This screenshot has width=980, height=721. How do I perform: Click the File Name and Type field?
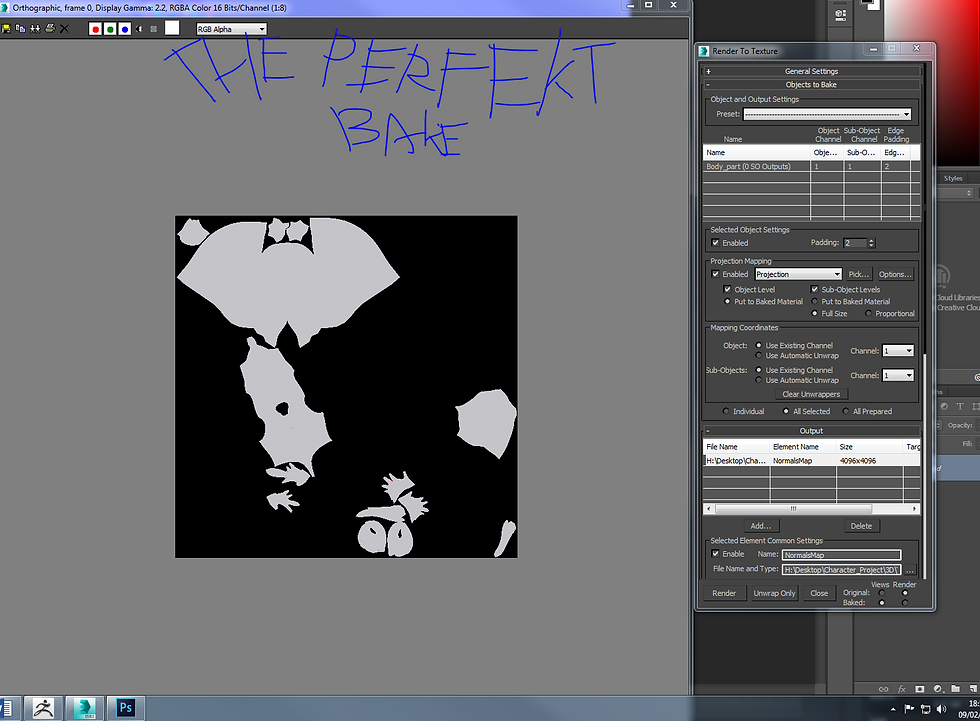click(x=842, y=570)
